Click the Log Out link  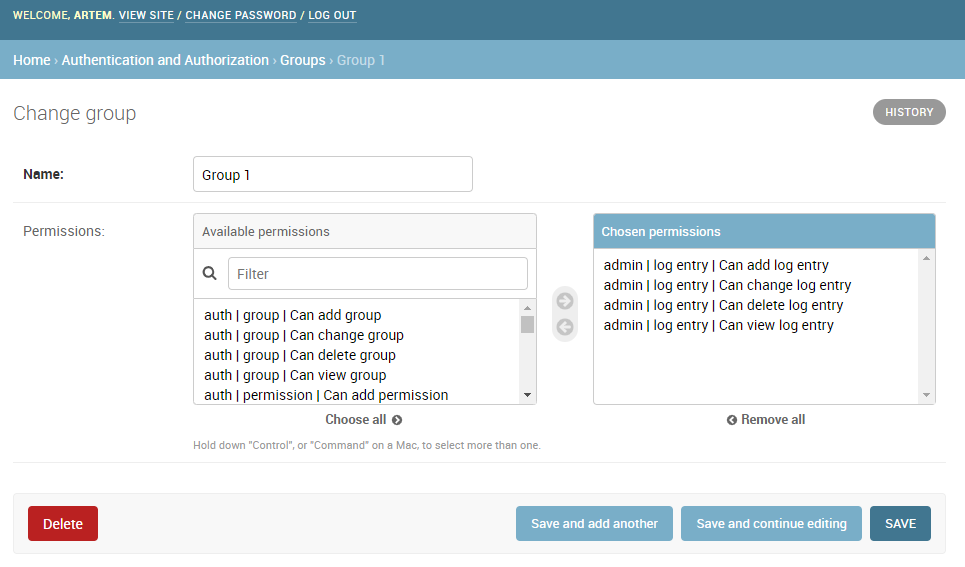(332, 15)
